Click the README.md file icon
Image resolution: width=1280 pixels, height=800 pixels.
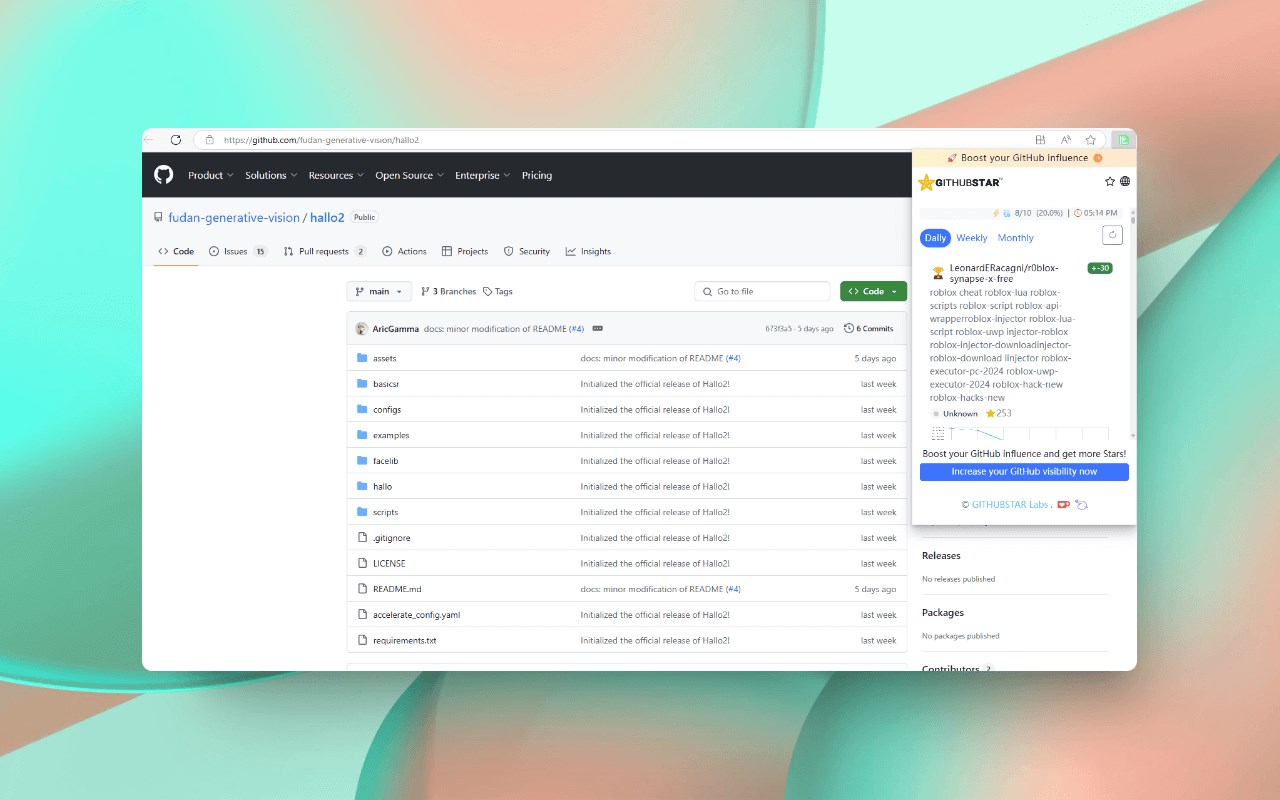click(363, 589)
